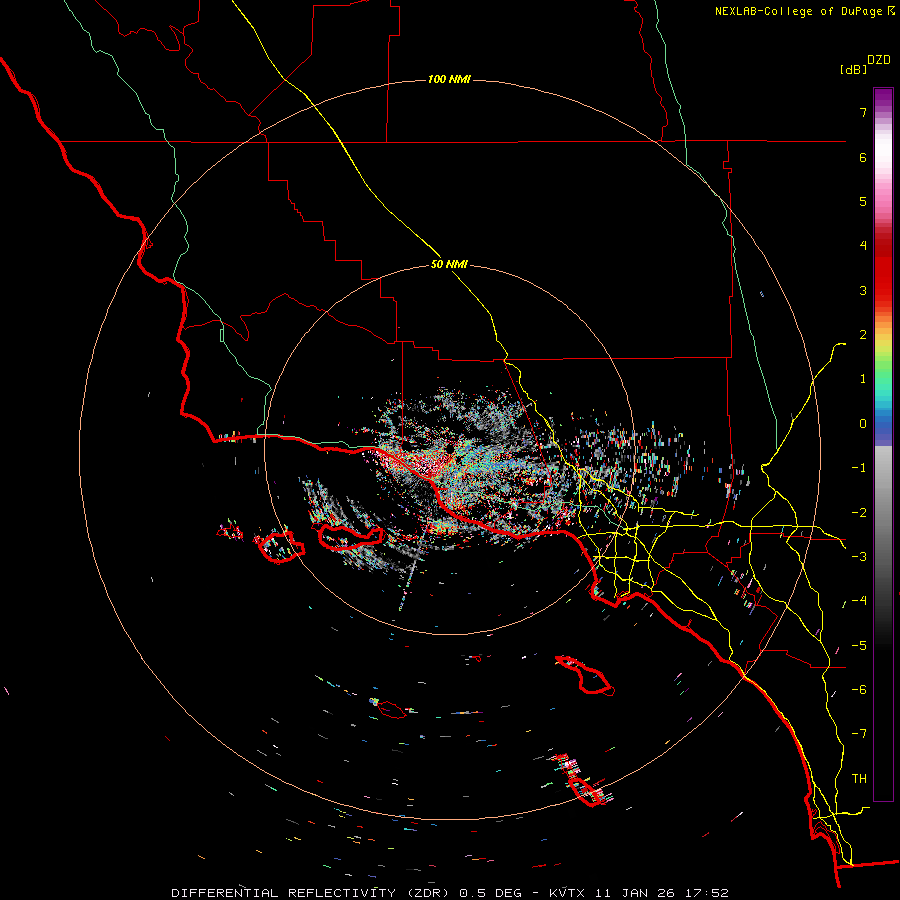Click the DZD legend title
Image resolution: width=900 pixels, height=900 pixels.
tap(879, 60)
